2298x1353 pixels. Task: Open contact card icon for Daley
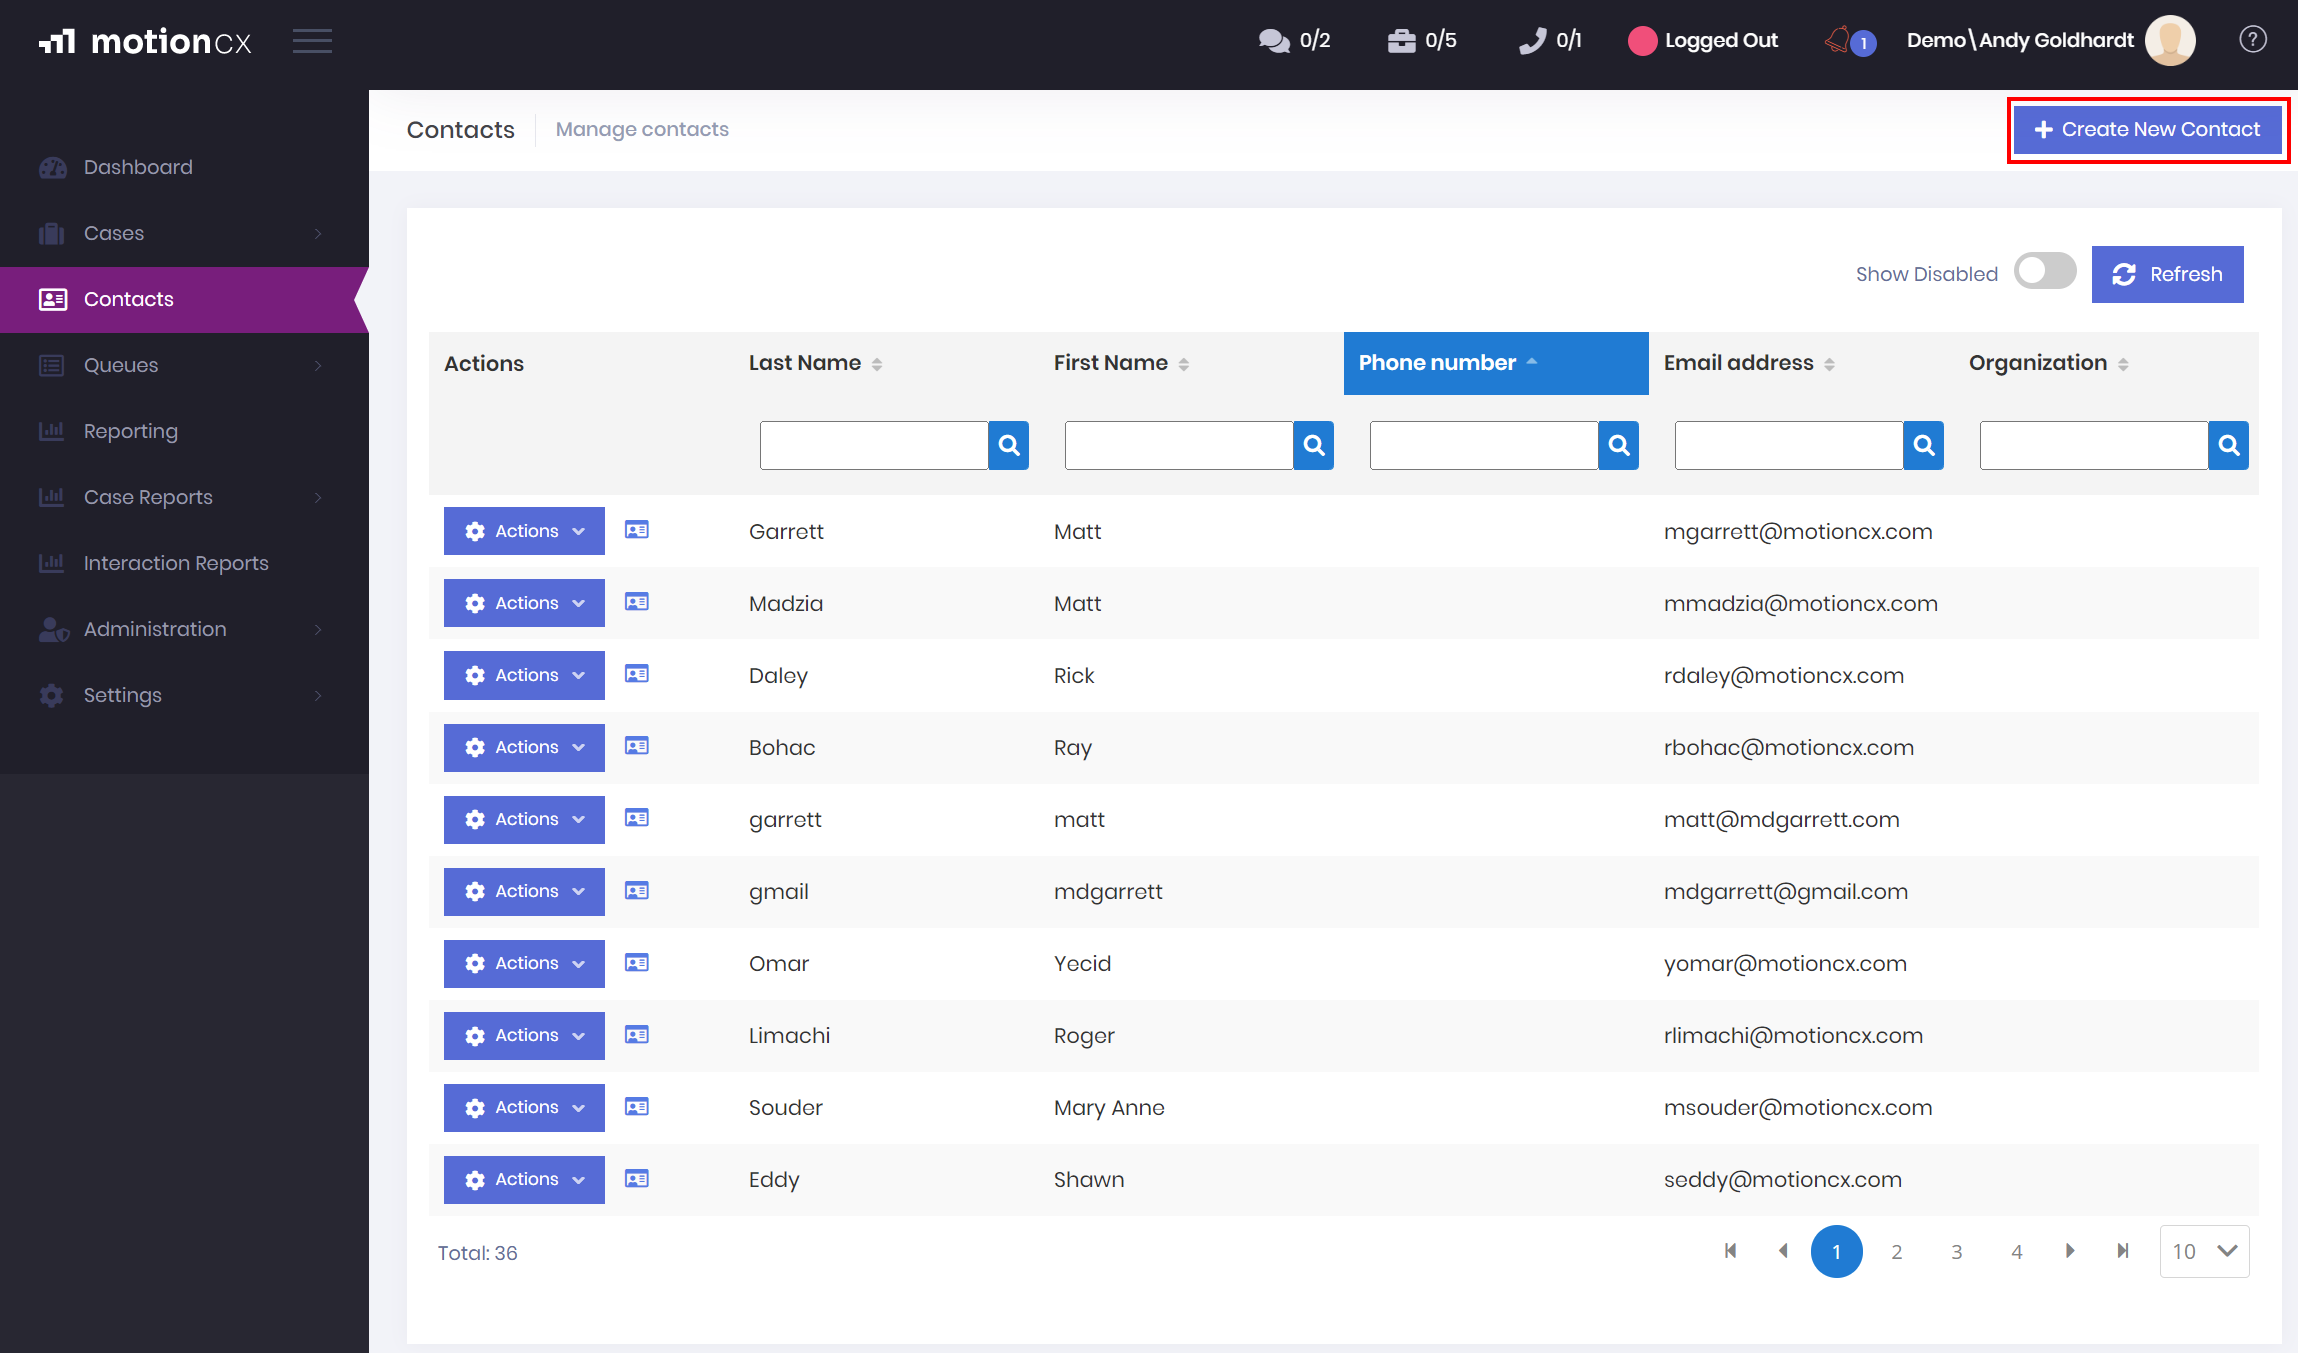[637, 674]
